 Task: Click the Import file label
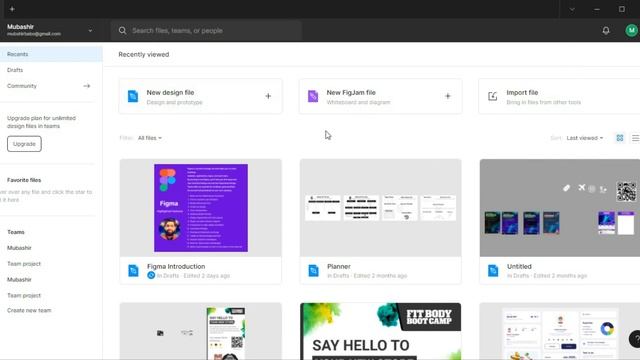[x=522, y=93]
